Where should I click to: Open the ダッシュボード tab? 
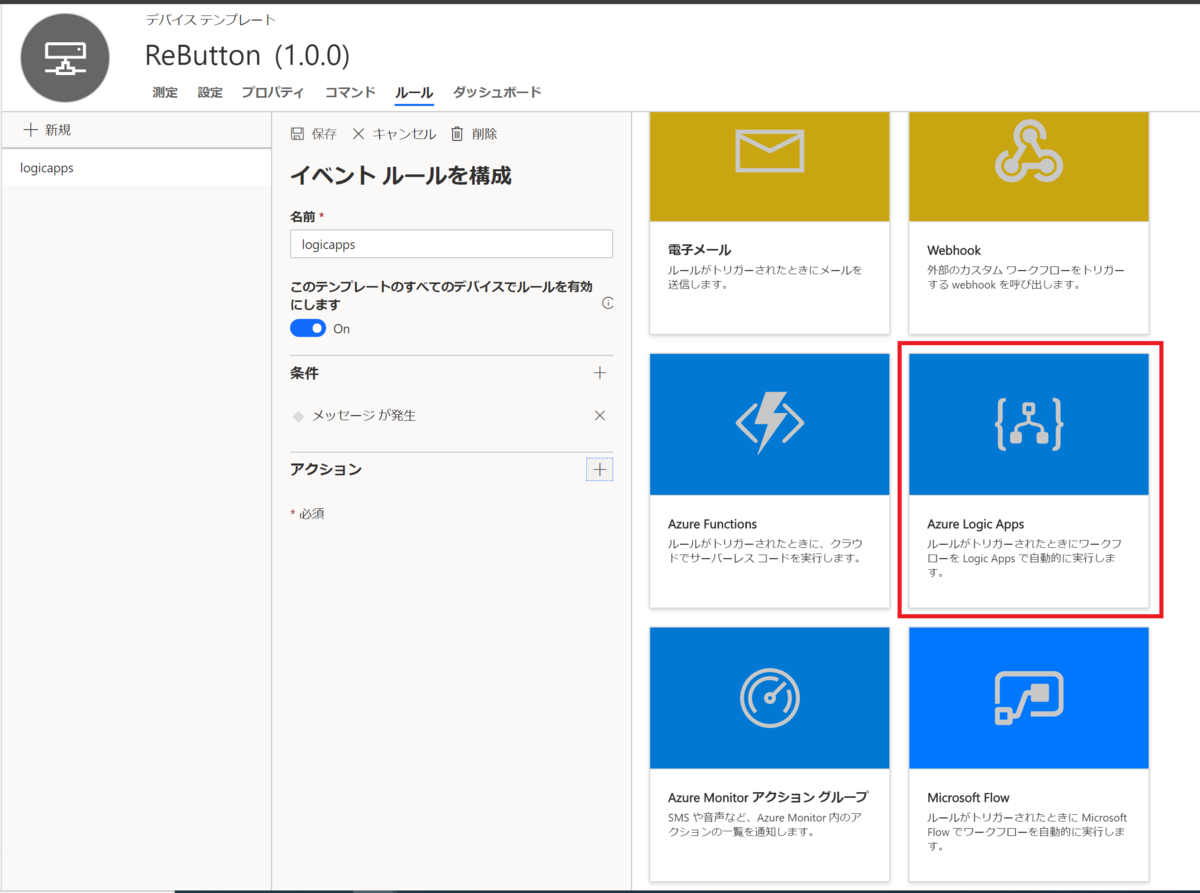point(497,93)
